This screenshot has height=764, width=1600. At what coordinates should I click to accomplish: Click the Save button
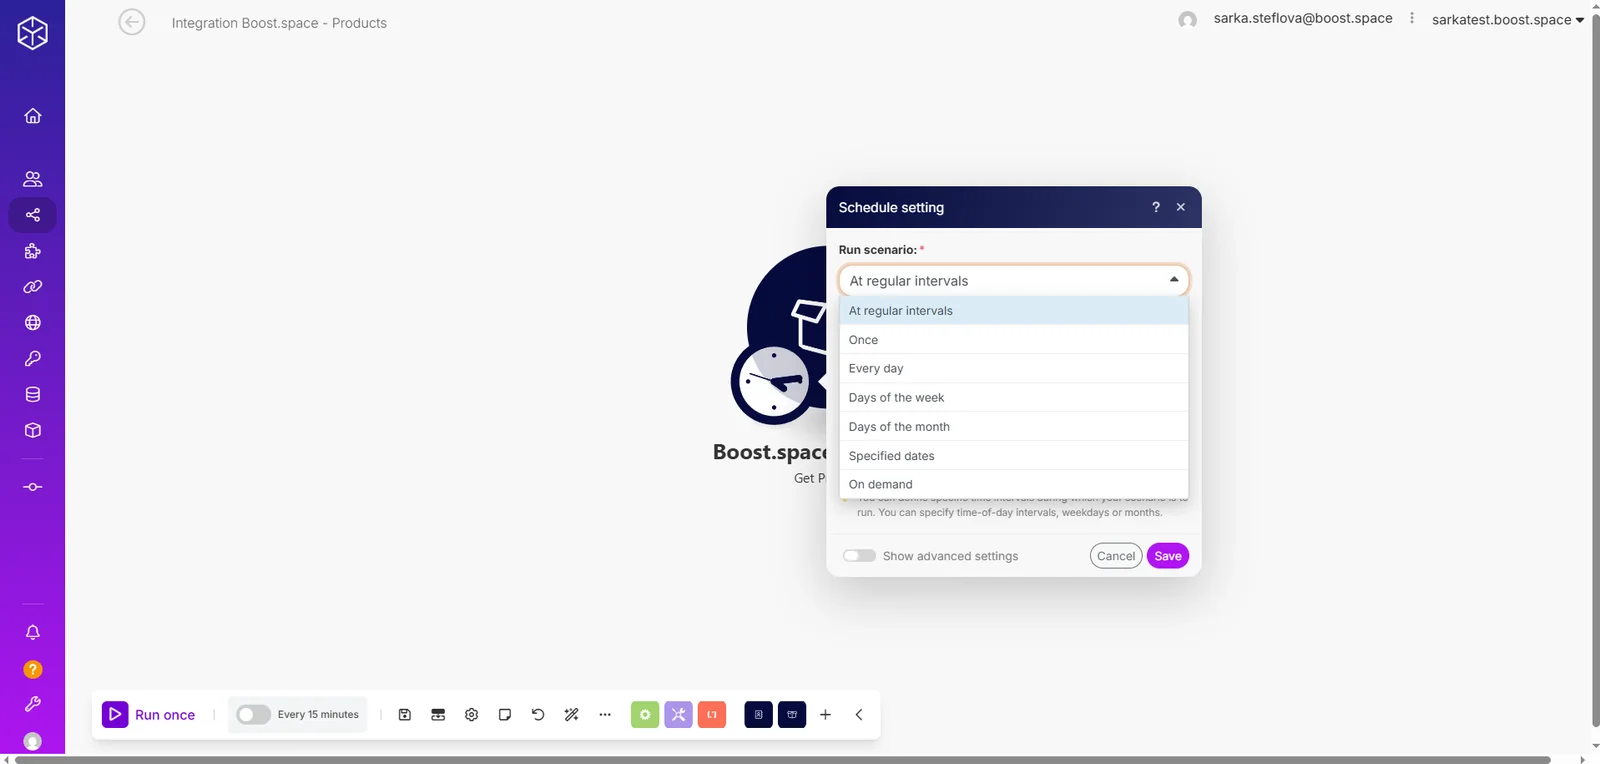pos(1168,556)
